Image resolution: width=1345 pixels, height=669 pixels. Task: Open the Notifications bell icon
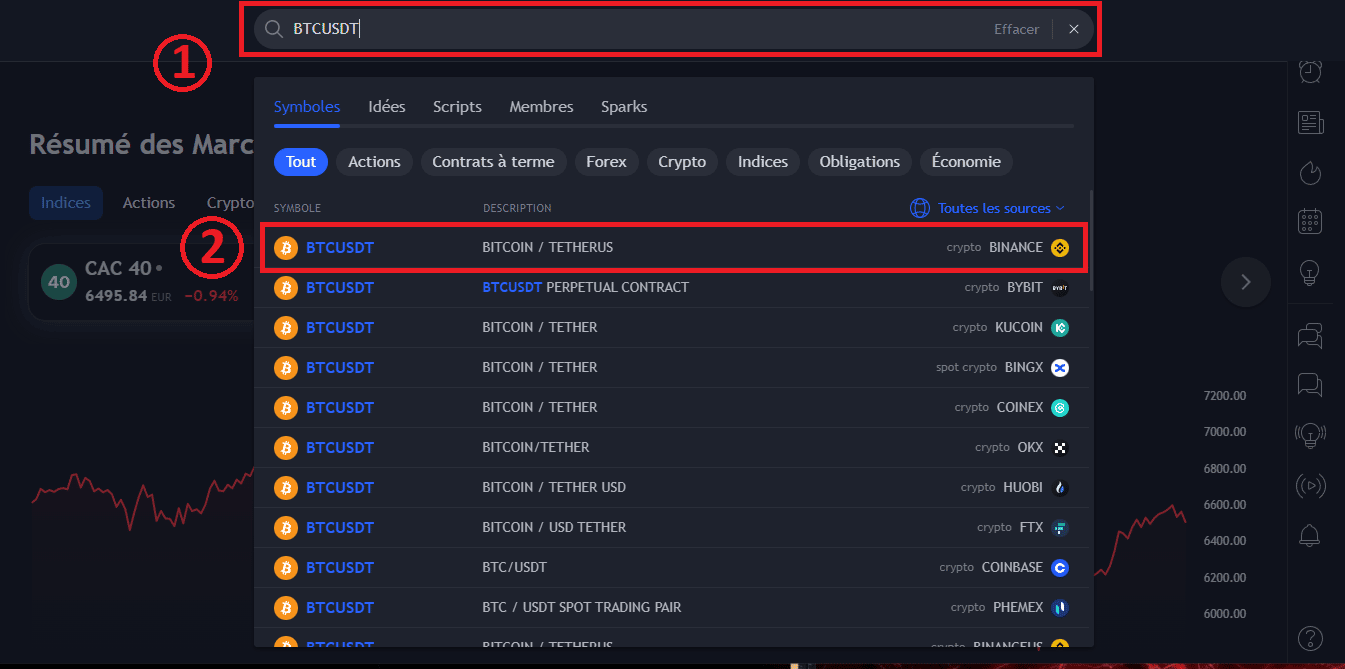1310,535
